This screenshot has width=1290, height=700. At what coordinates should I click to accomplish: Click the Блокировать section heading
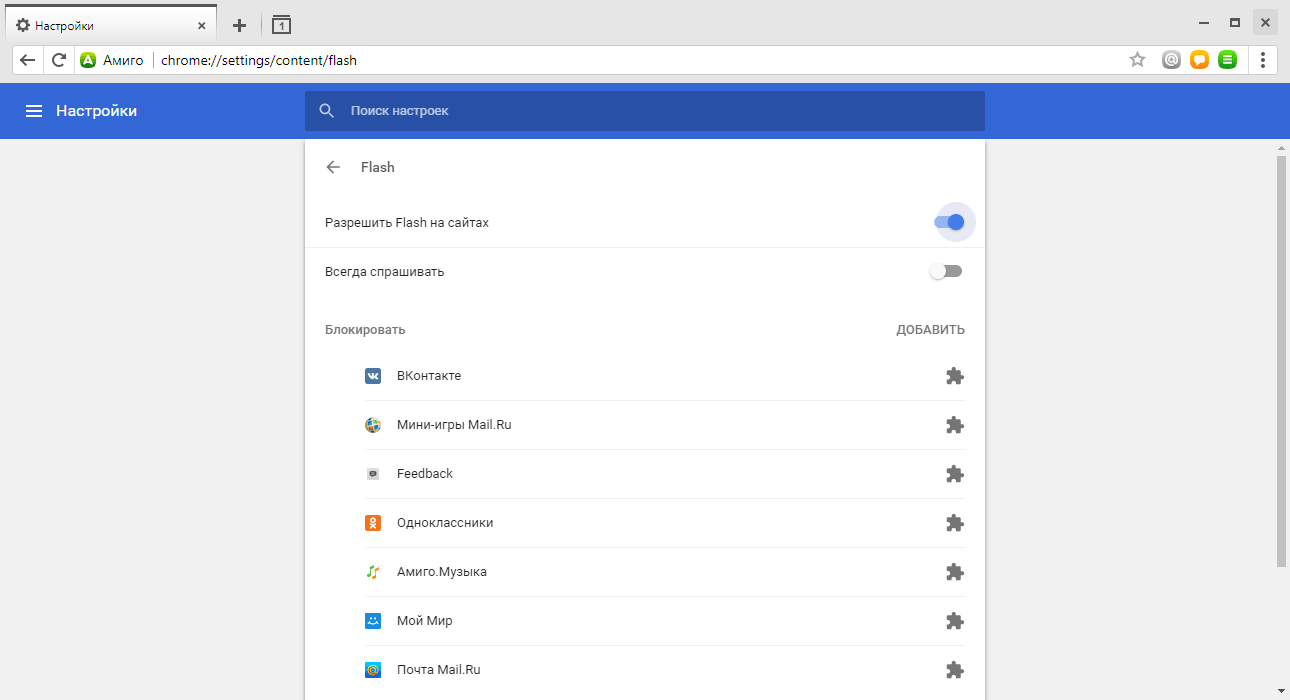coord(365,330)
